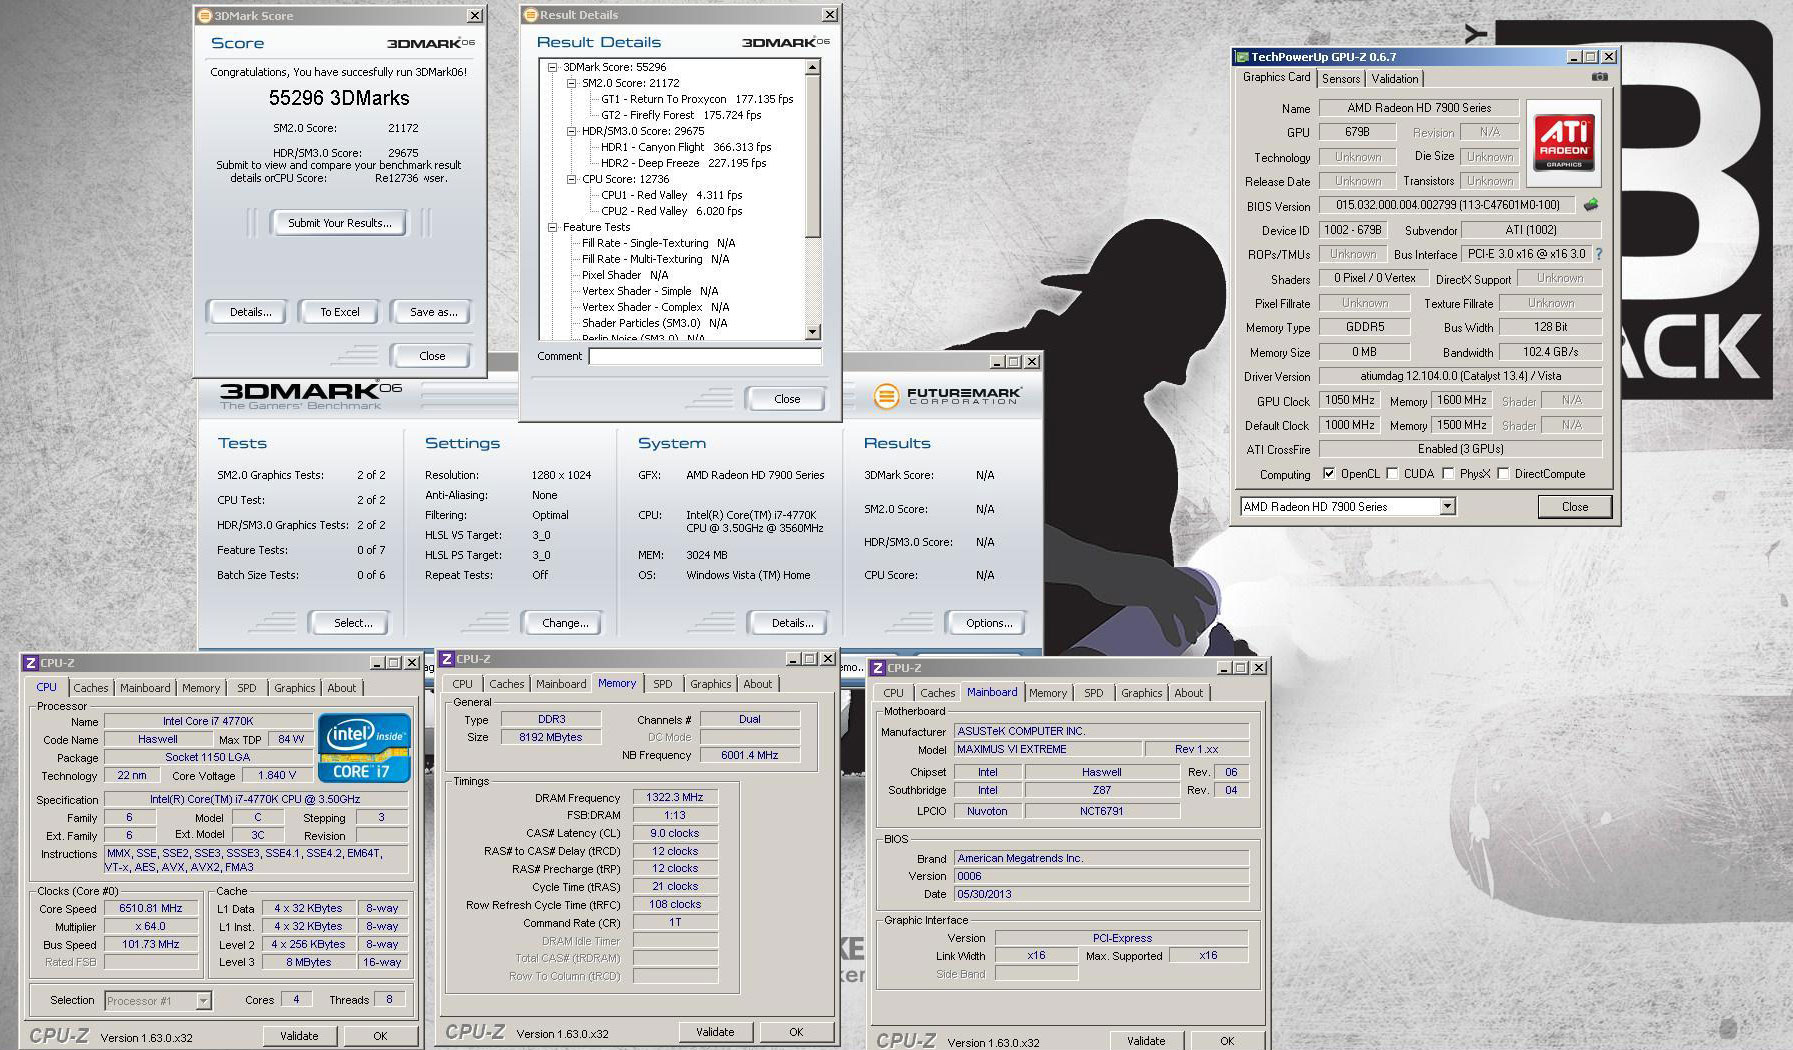This screenshot has width=1793, height=1050.
Task: Click the Bus Interface question mark icon
Action: 1598,254
